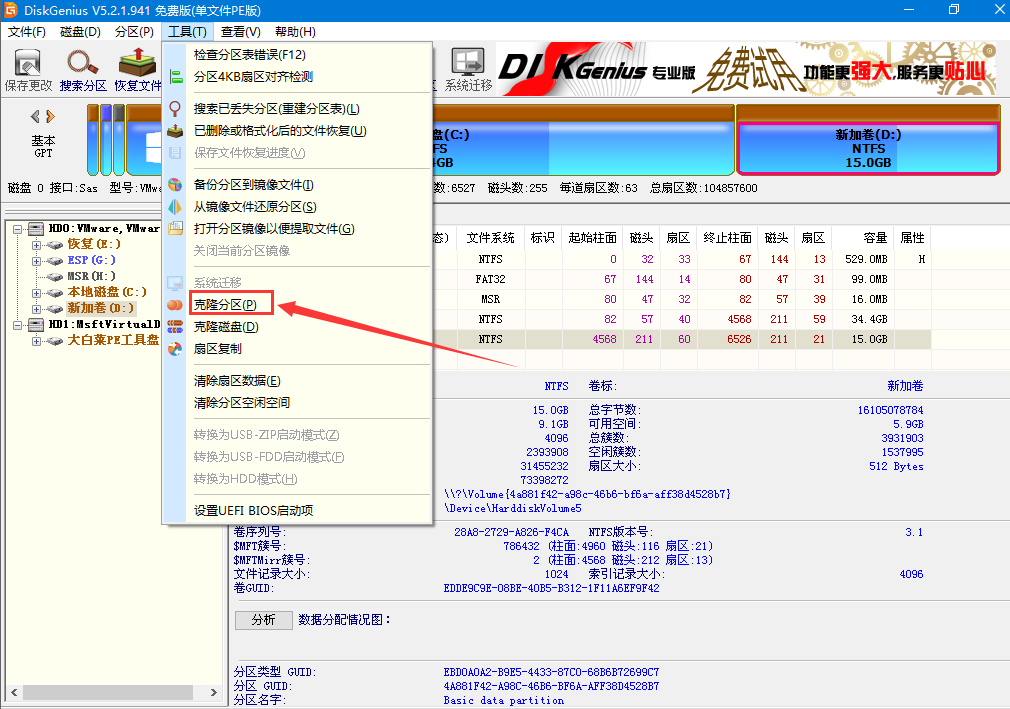Expand the 恢复(E:) partition node
1010x709 pixels.
tap(37, 245)
